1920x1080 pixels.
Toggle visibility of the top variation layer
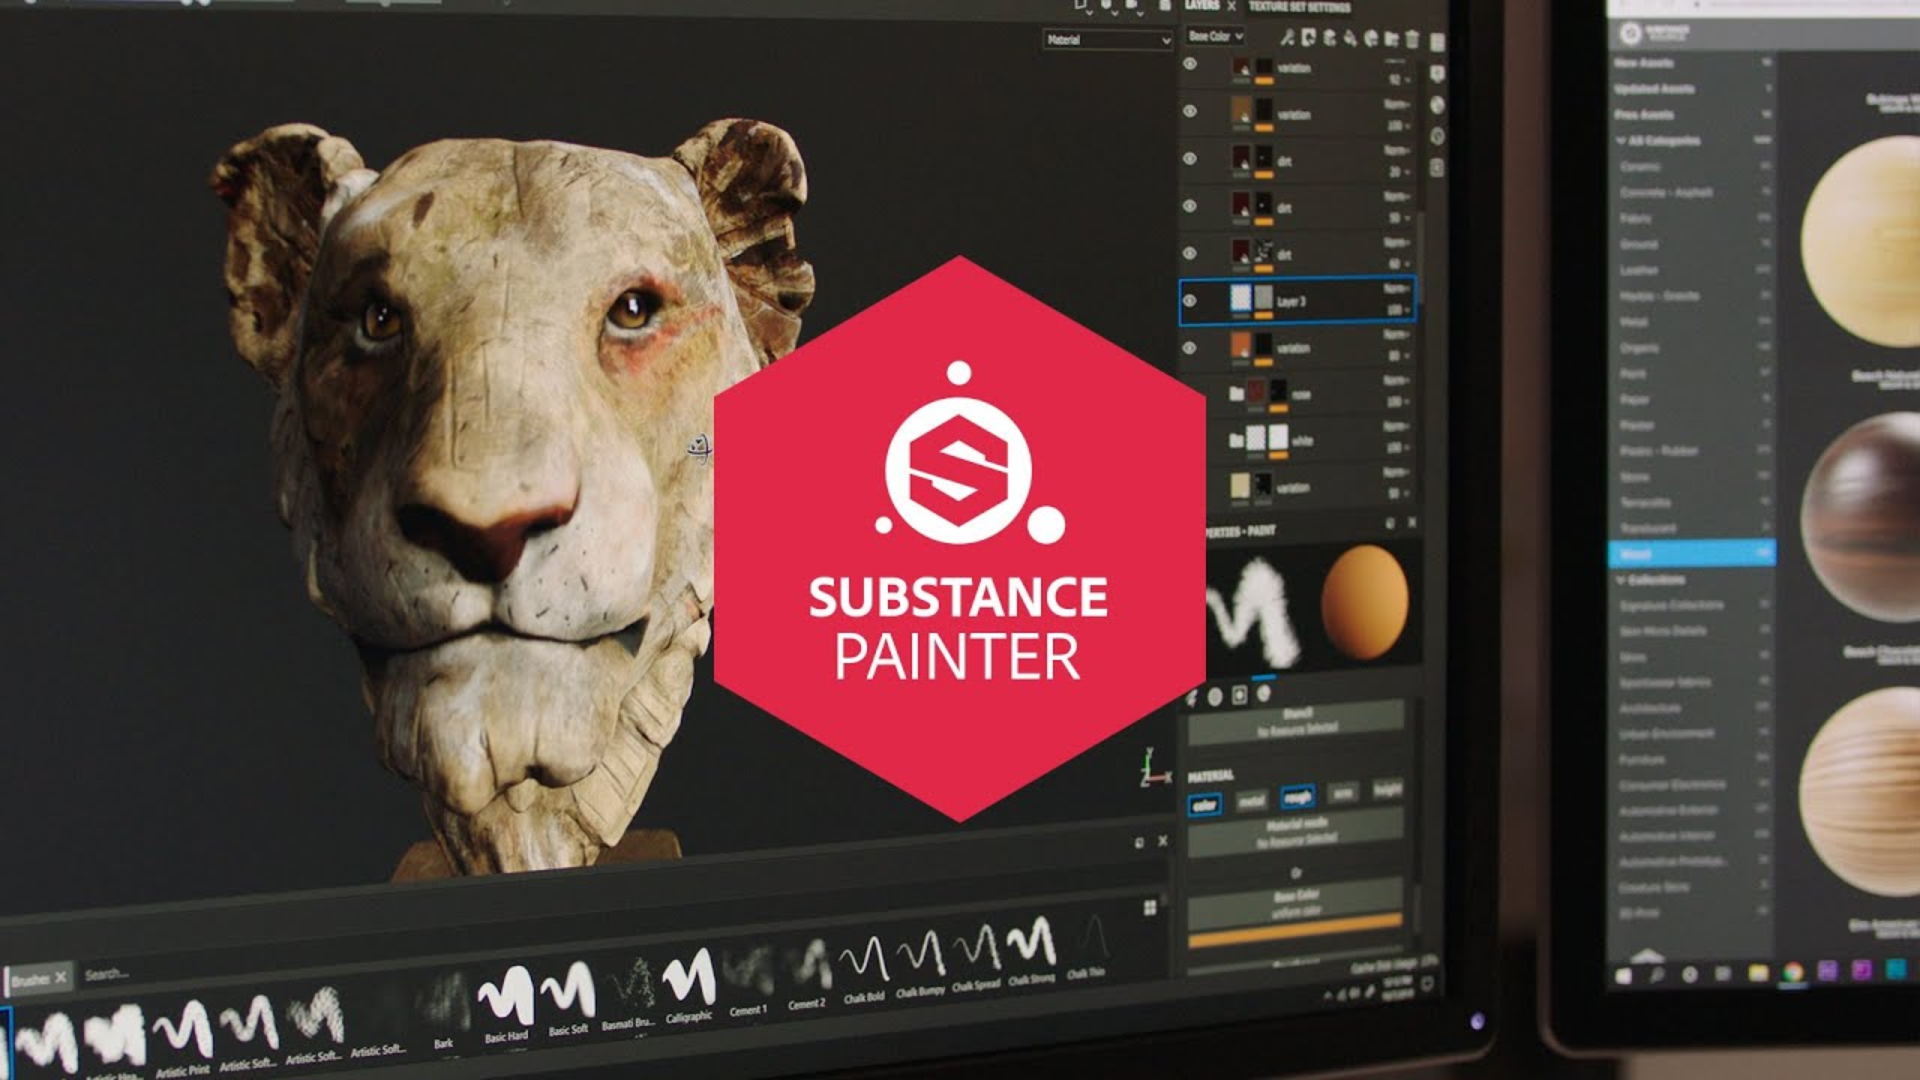tap(1190, 64)
